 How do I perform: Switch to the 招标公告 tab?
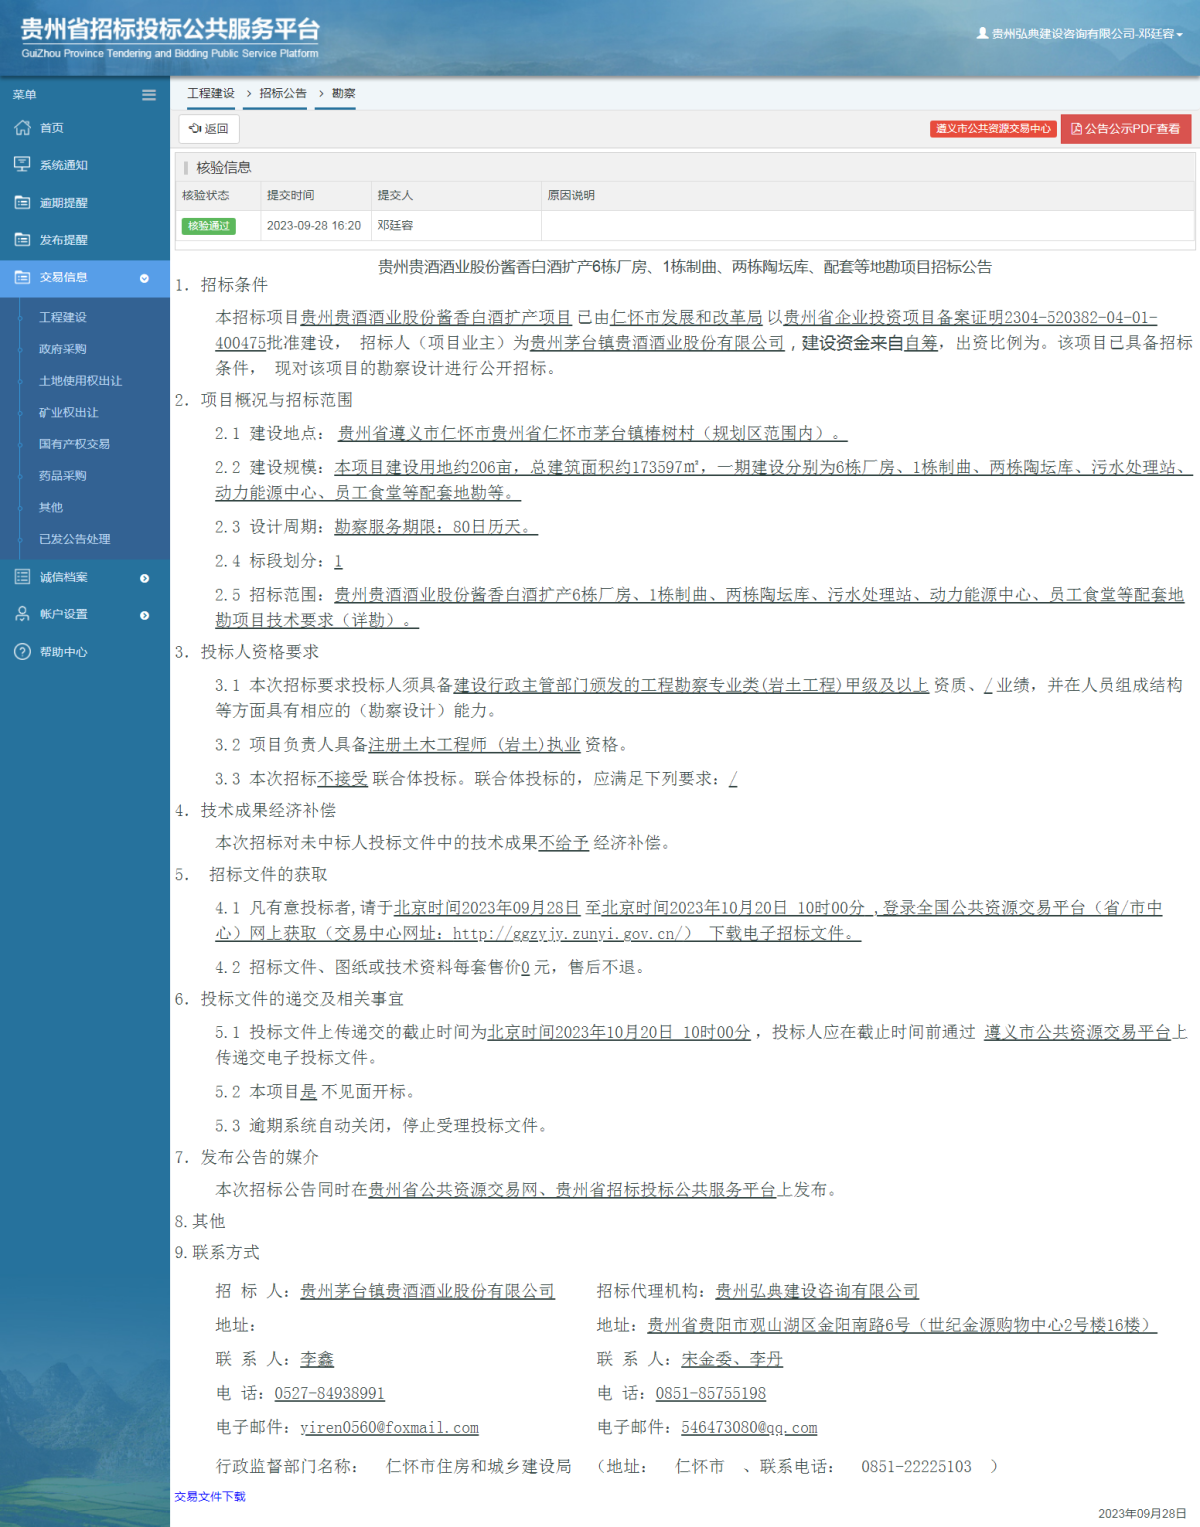coord(275,93)
